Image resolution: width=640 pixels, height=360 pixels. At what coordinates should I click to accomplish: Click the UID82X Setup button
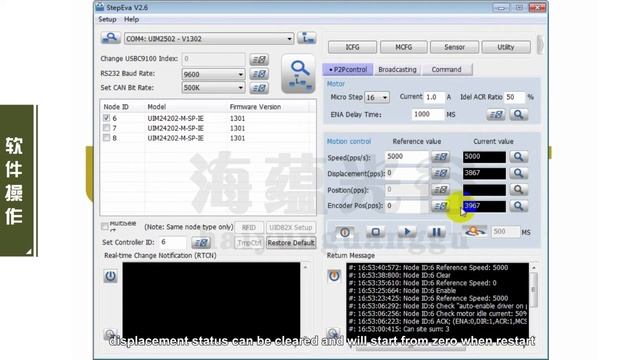[291, 227]
